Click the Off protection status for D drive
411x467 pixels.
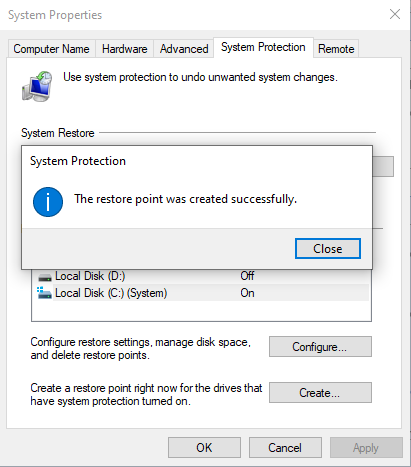coord(247,276)
